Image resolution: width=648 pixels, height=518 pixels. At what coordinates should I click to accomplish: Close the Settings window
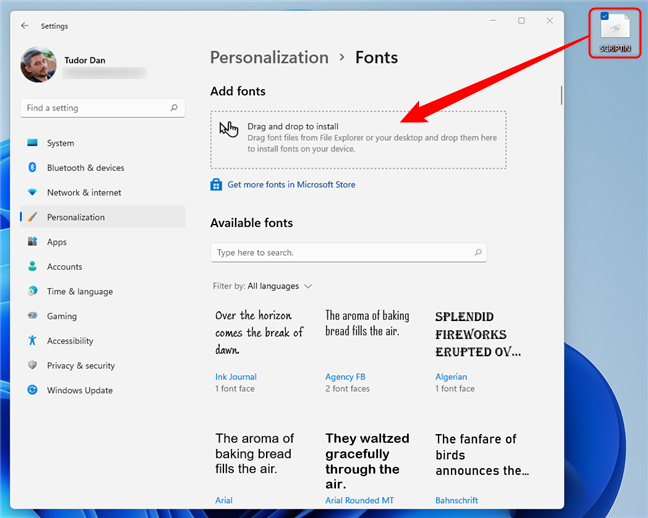pos(550,20)
